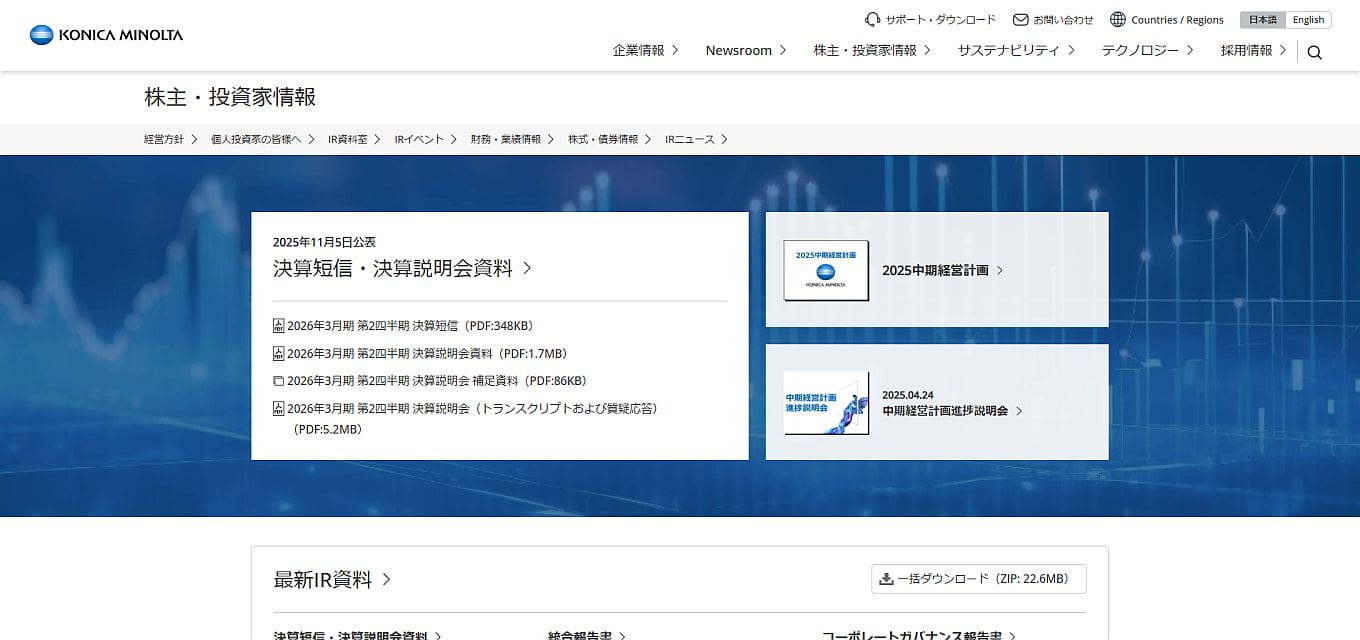Click the Konica Minolta logo

pos(106,35)
